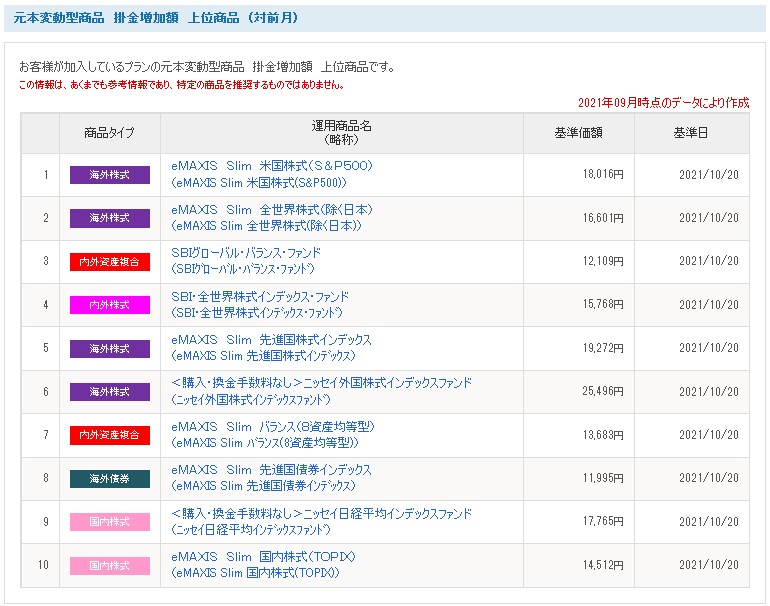Screen dimensions: 770x606
Task: Click 海外株式 badge in row 1
Action: click(x=110, y=175)
